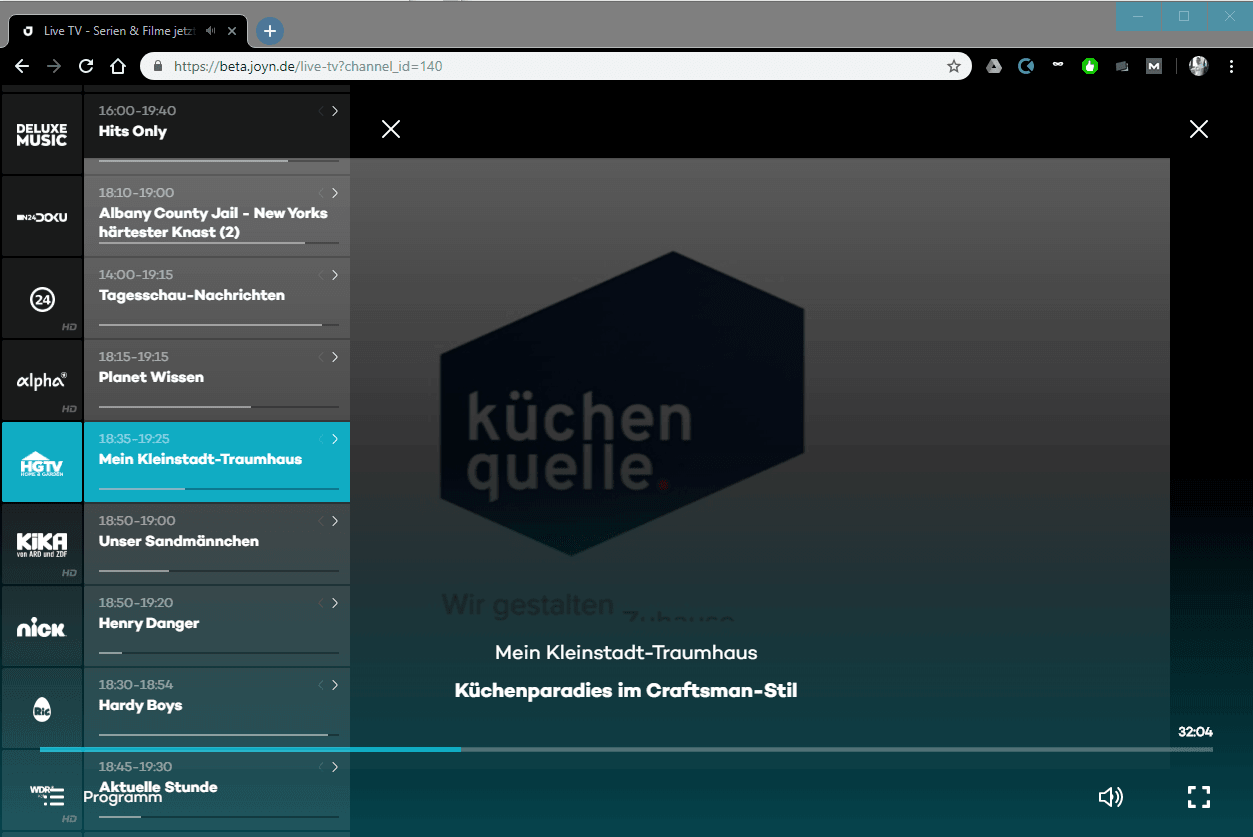Open the green thumbs-up extension icon

1090,67
